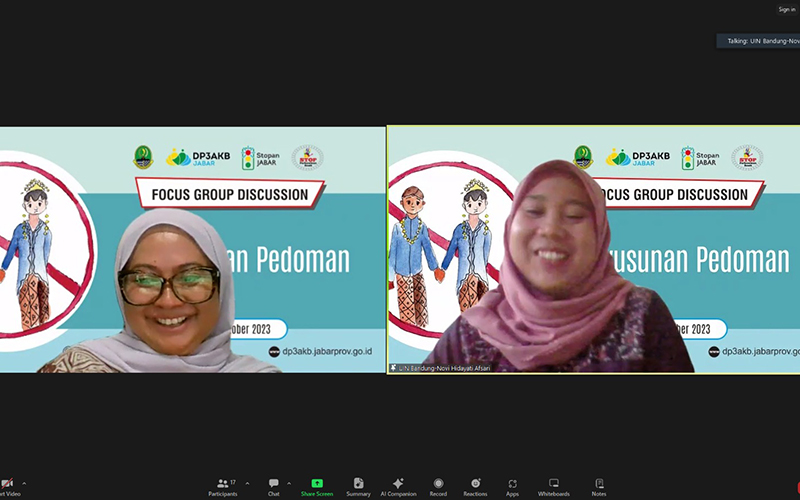Start recording with the Record button

click(438, 485)
